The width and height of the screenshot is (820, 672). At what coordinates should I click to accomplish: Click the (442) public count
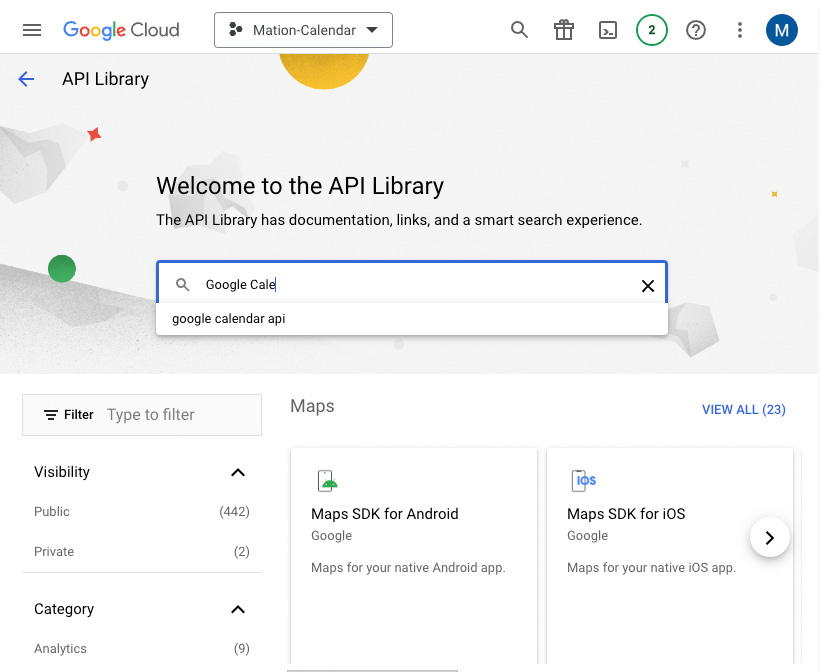[234, 511]
